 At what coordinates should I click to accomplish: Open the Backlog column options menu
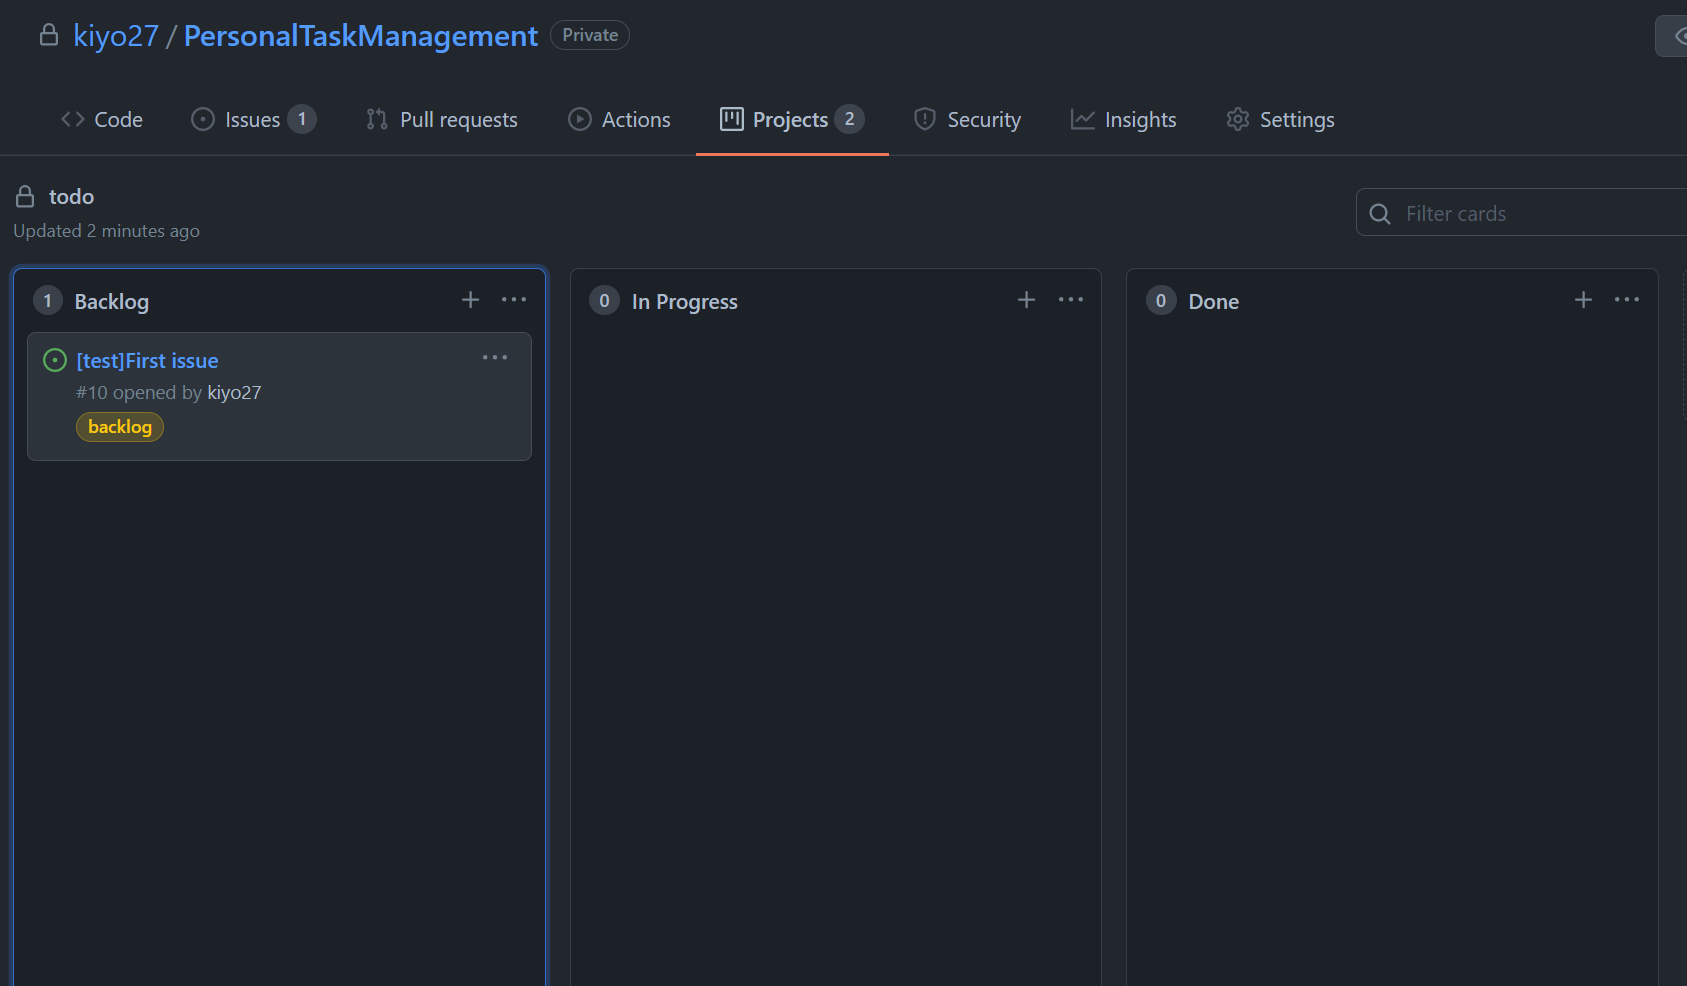(514, 299)
